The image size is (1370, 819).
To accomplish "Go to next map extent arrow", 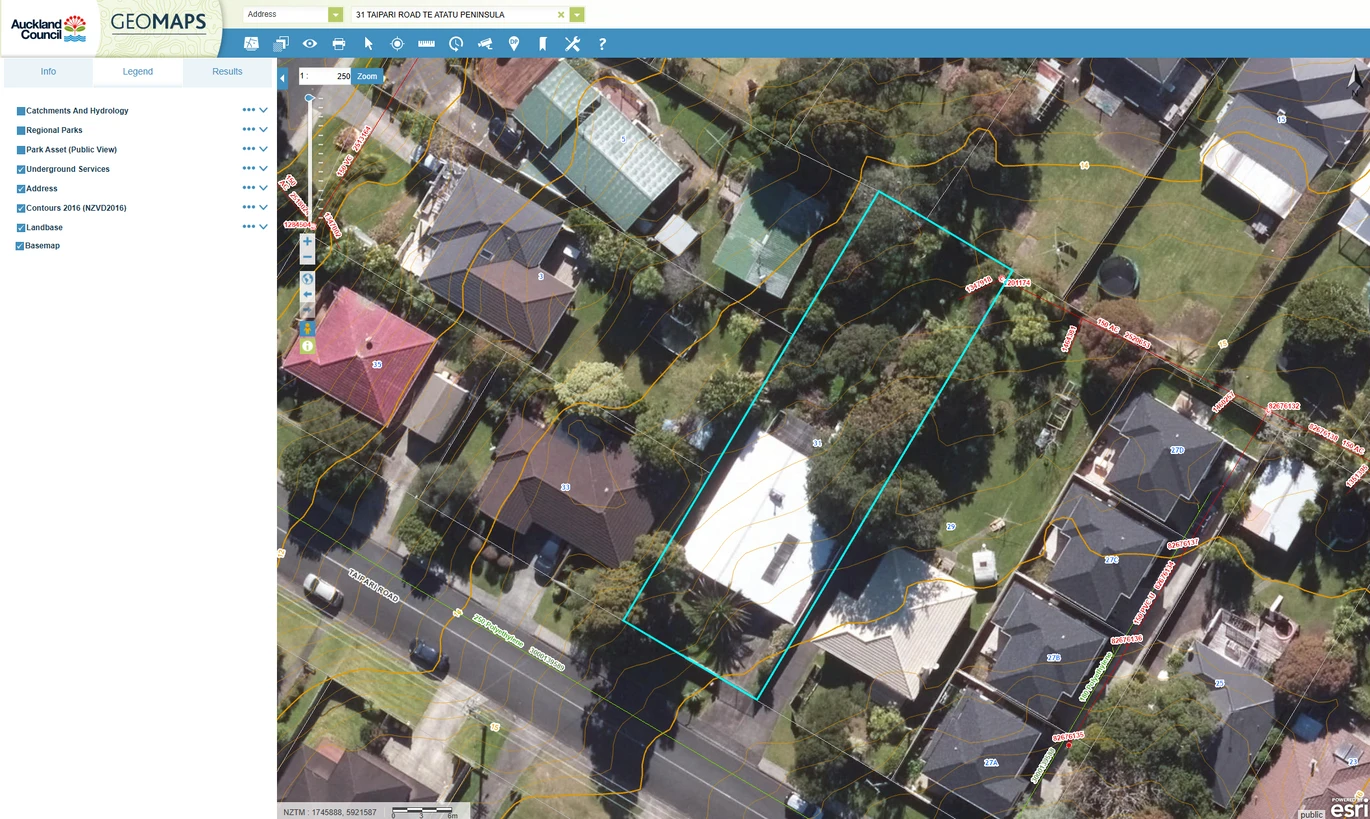I will (x=307, y=311).
